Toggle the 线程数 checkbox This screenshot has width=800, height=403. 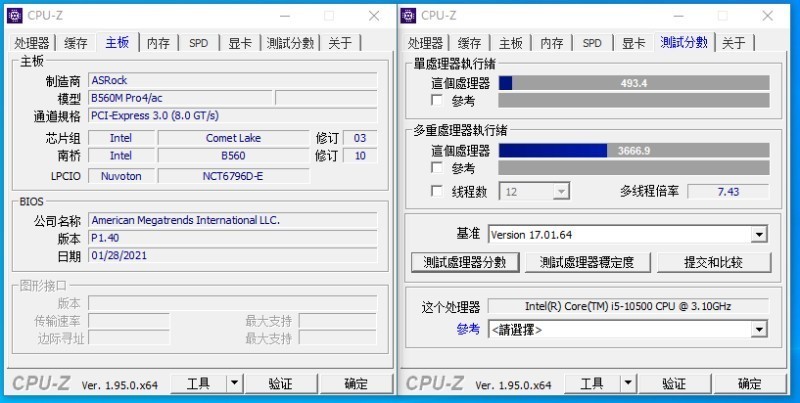437,191
